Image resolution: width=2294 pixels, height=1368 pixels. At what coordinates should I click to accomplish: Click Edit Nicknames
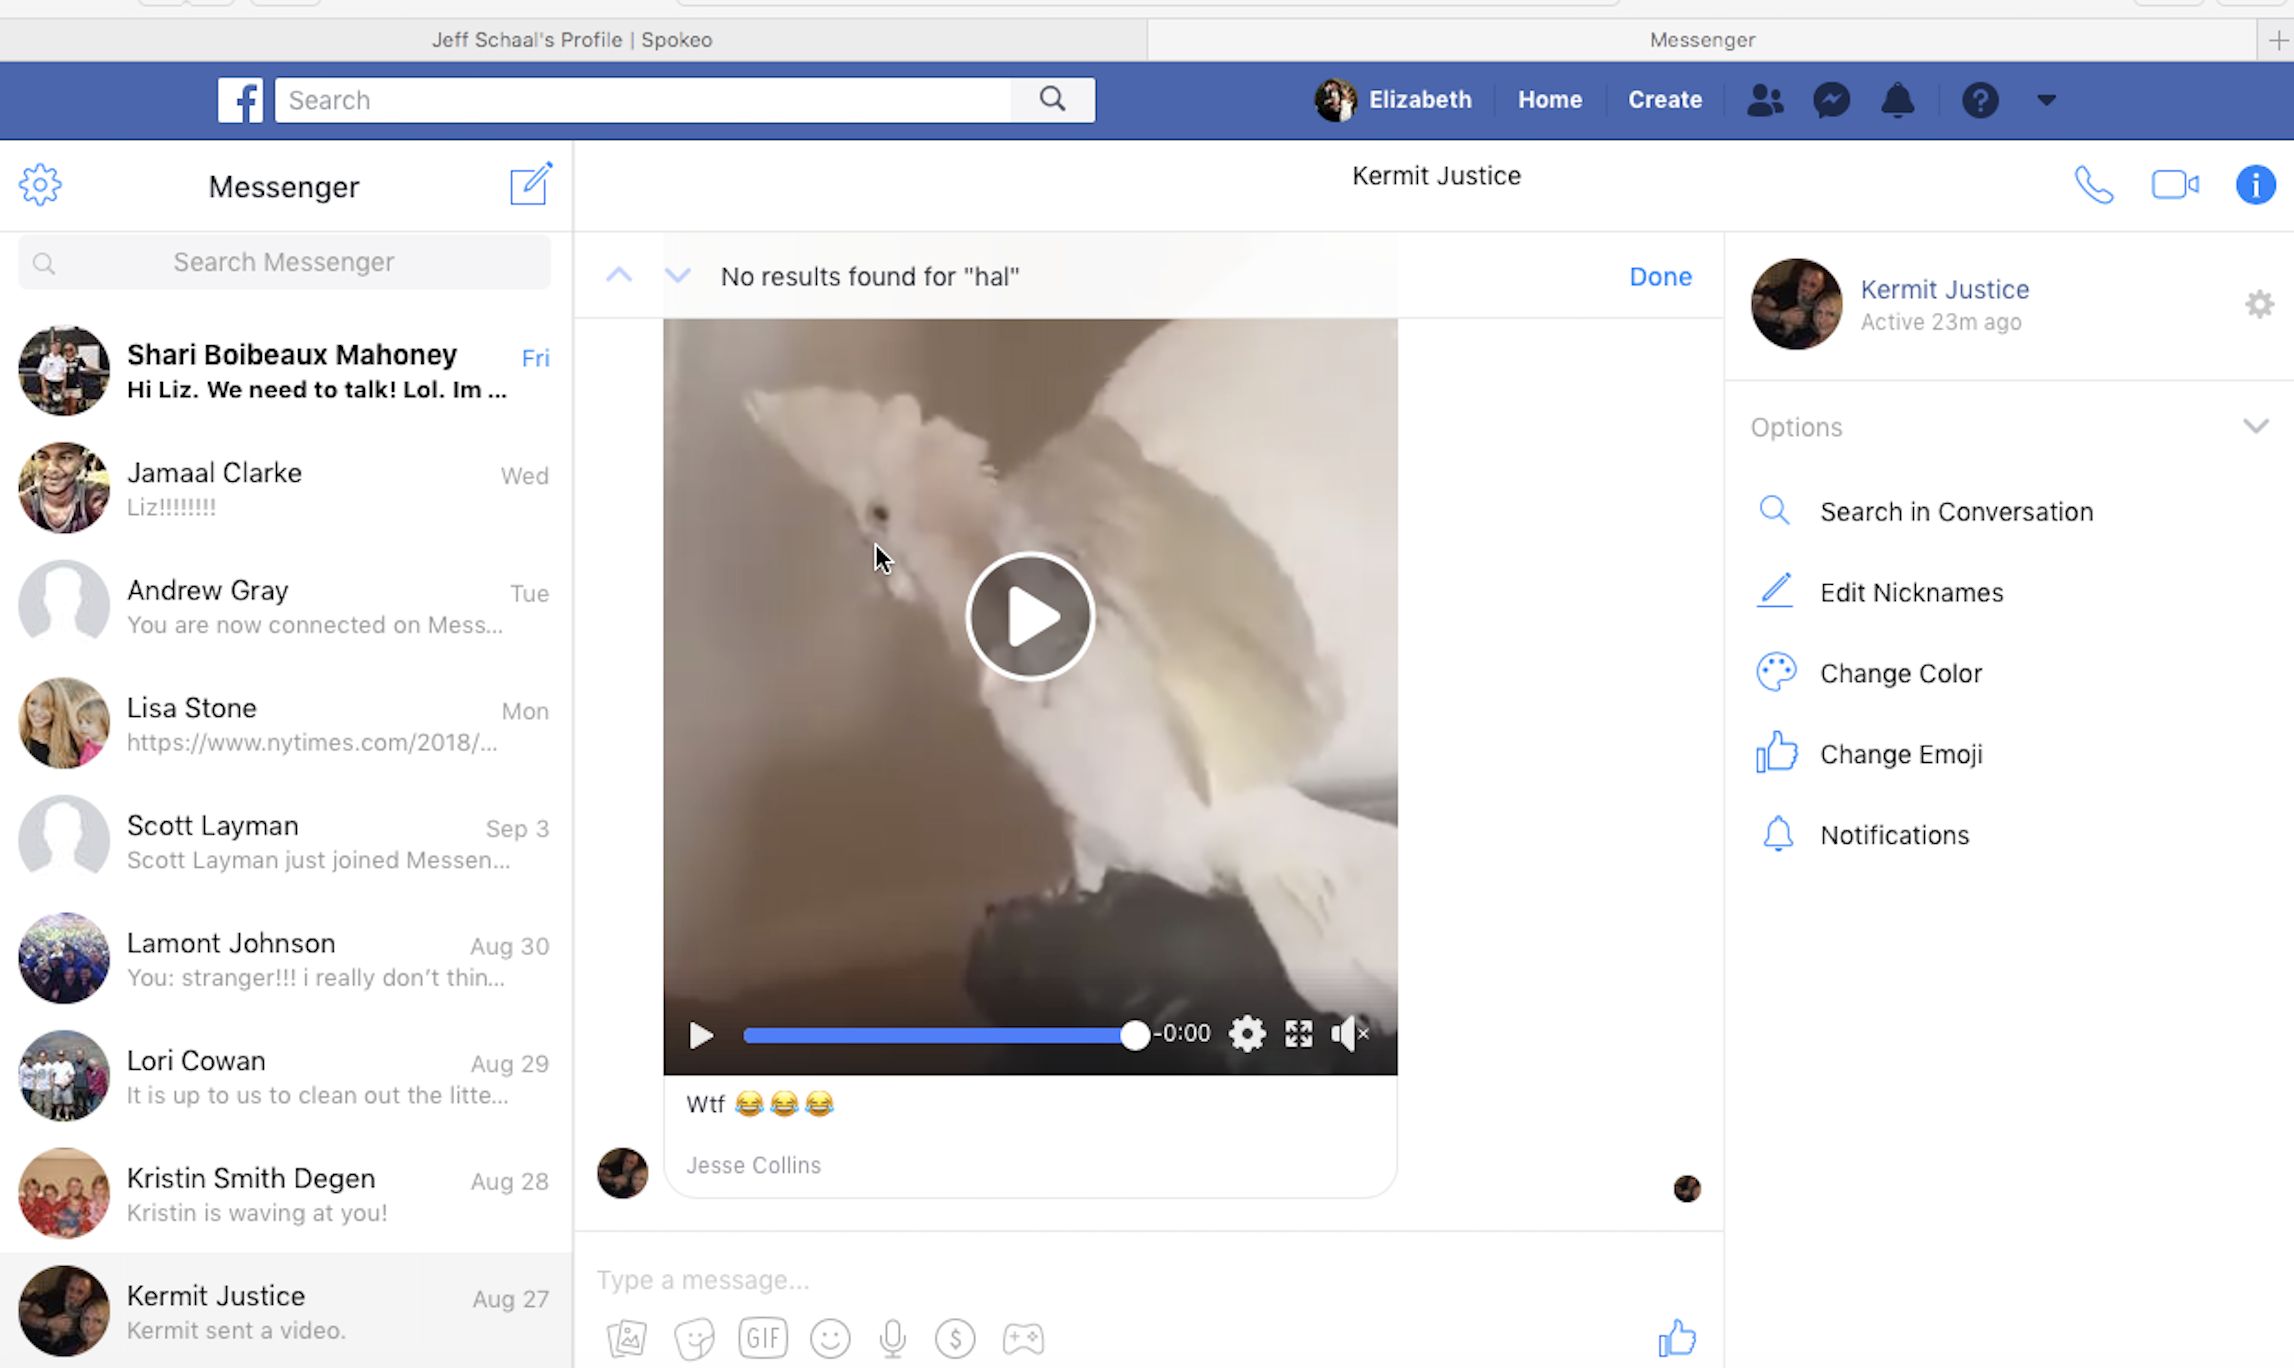point(1911,593)
